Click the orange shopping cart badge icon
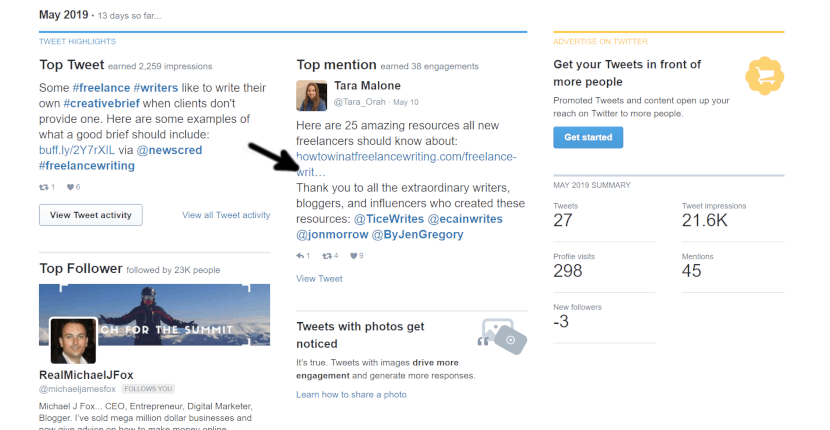830x430 pixels. [764, 76]
